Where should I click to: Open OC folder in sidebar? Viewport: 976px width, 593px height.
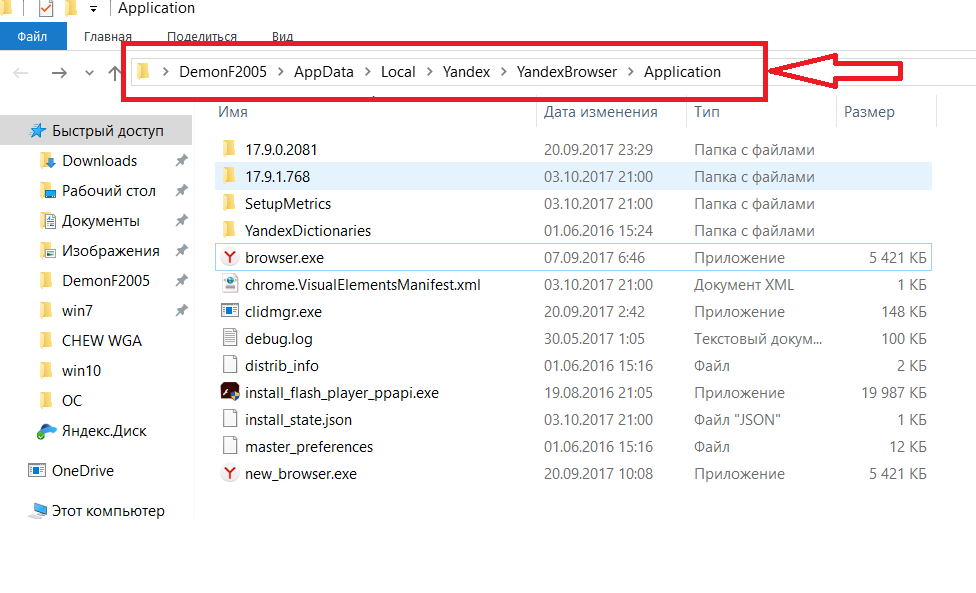(72, 401)
